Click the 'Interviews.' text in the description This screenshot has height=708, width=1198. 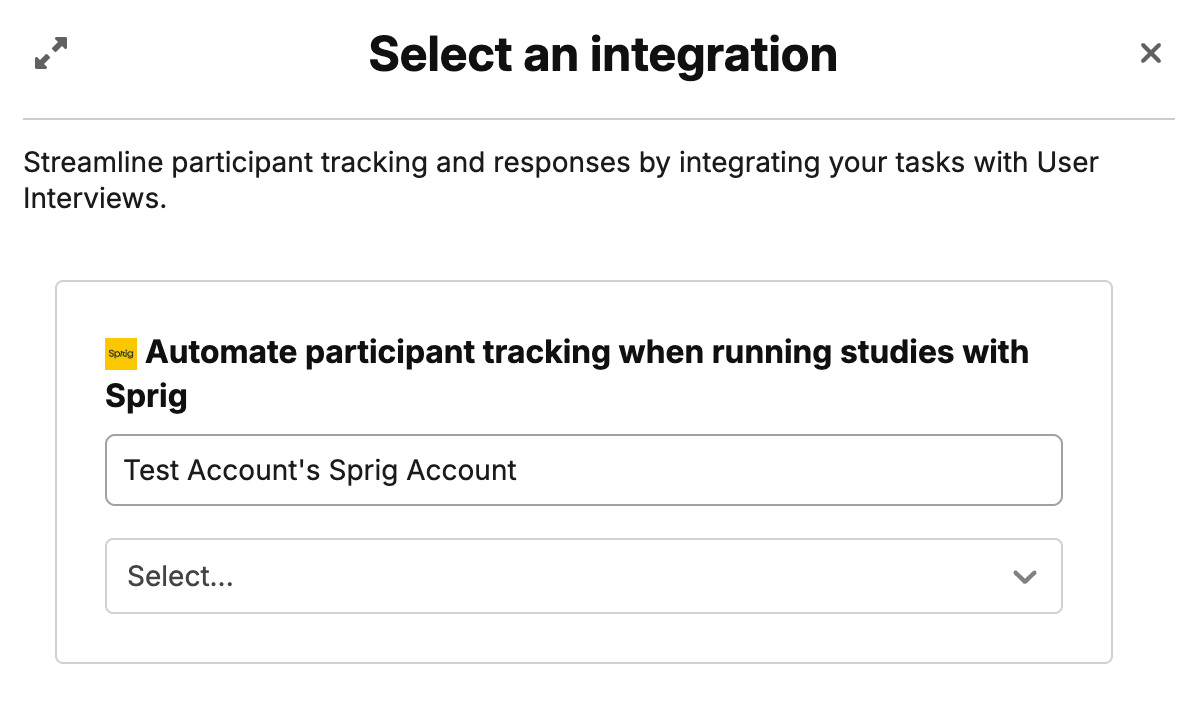pyautogui.click(x=94, y=198)
